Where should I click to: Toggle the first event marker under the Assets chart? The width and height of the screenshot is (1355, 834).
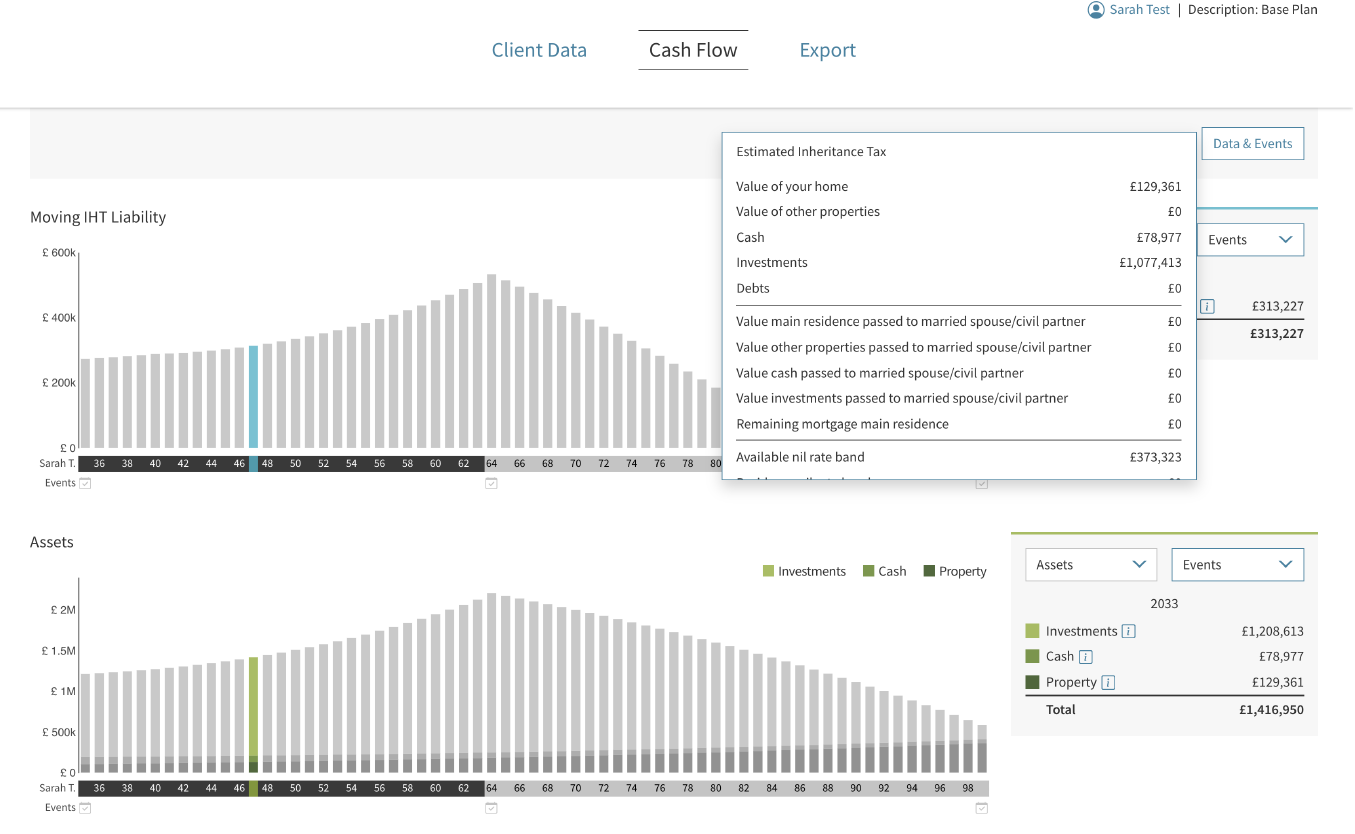click(85, 808)
